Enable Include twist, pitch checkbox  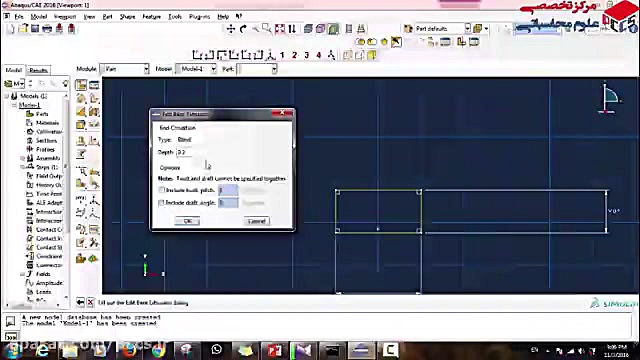click(162, 190)
